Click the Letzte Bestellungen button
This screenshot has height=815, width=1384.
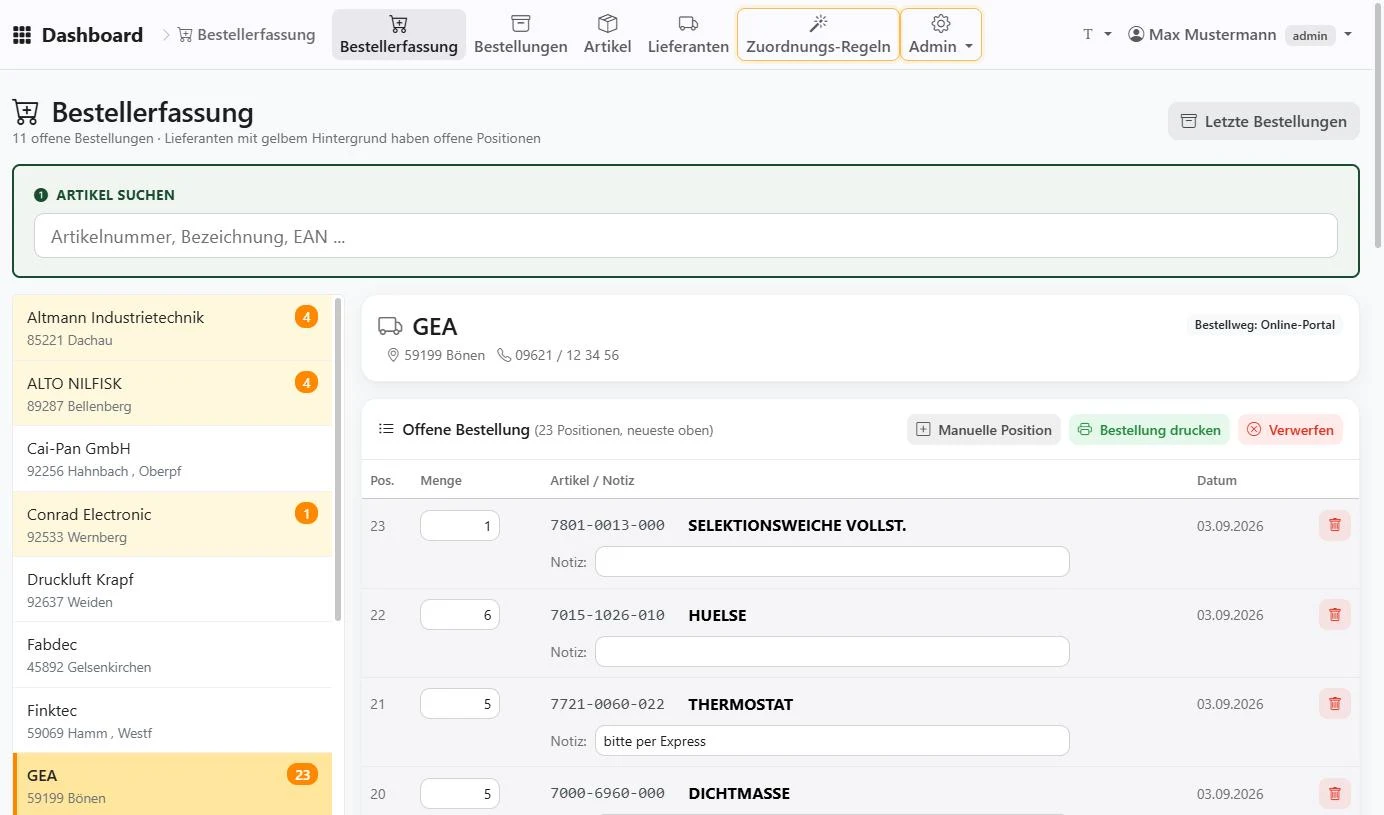(x=1264, y=121)
